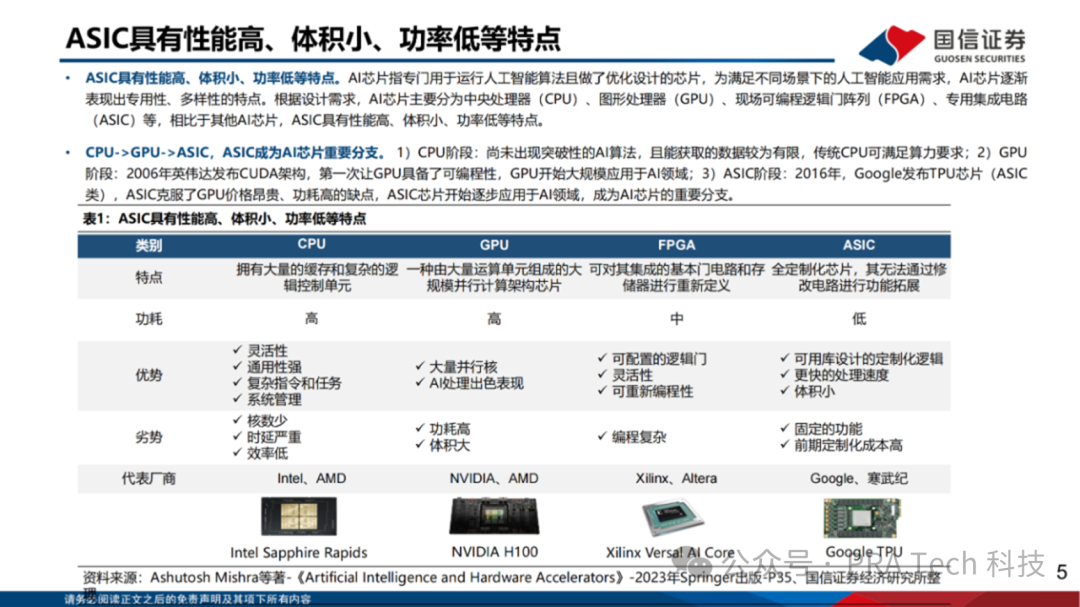The image size is (1080, 607).
Task: Select the NVIDIA H100 chip image
Action: pos(494,515)
